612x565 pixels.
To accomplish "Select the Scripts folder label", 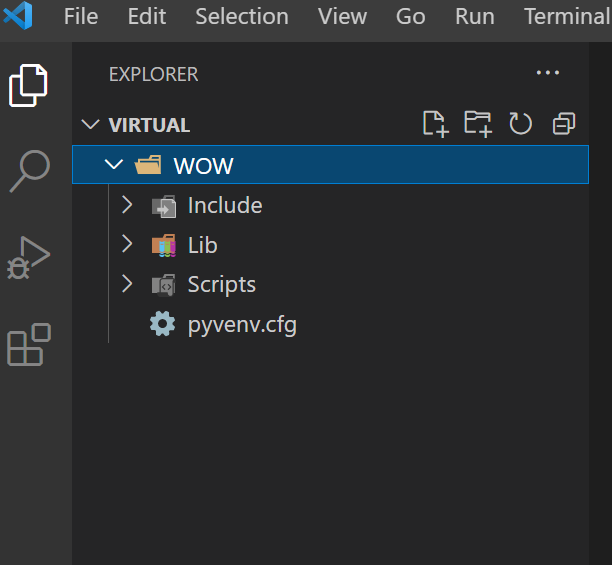I will 222,285.
